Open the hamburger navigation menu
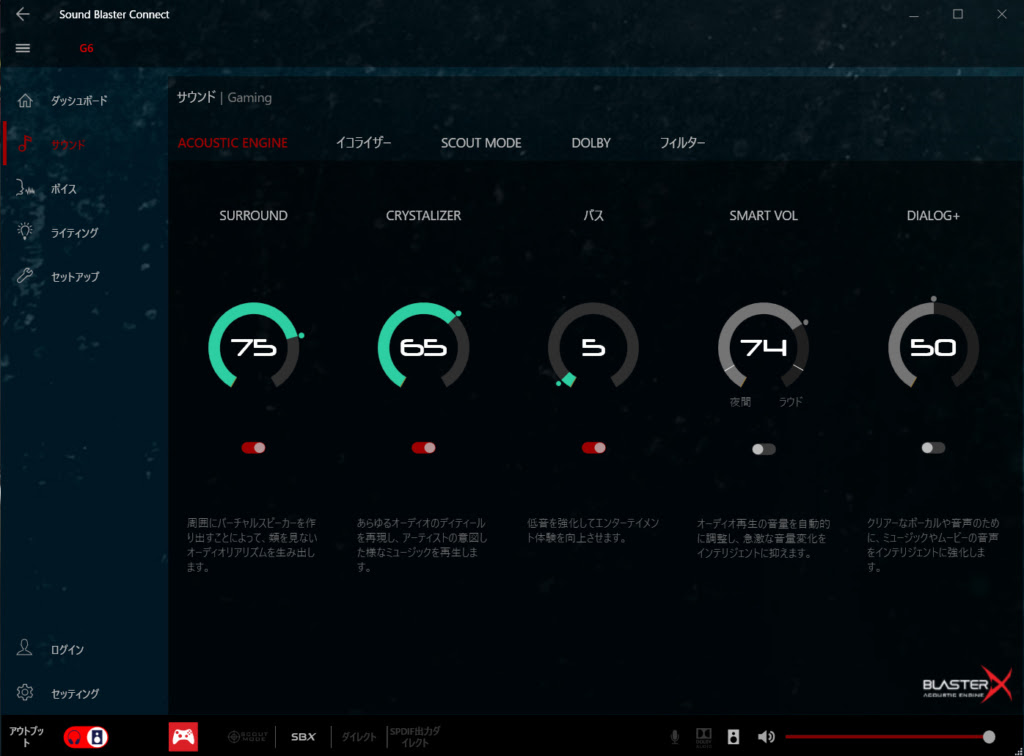Screen dimensions: 1024x756 23,48
